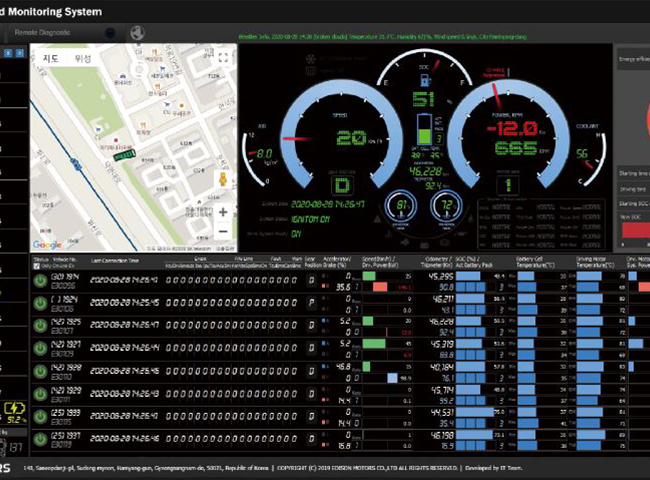
Task: Switch map to 위성 satellite view
Action: tap(83, 58)
